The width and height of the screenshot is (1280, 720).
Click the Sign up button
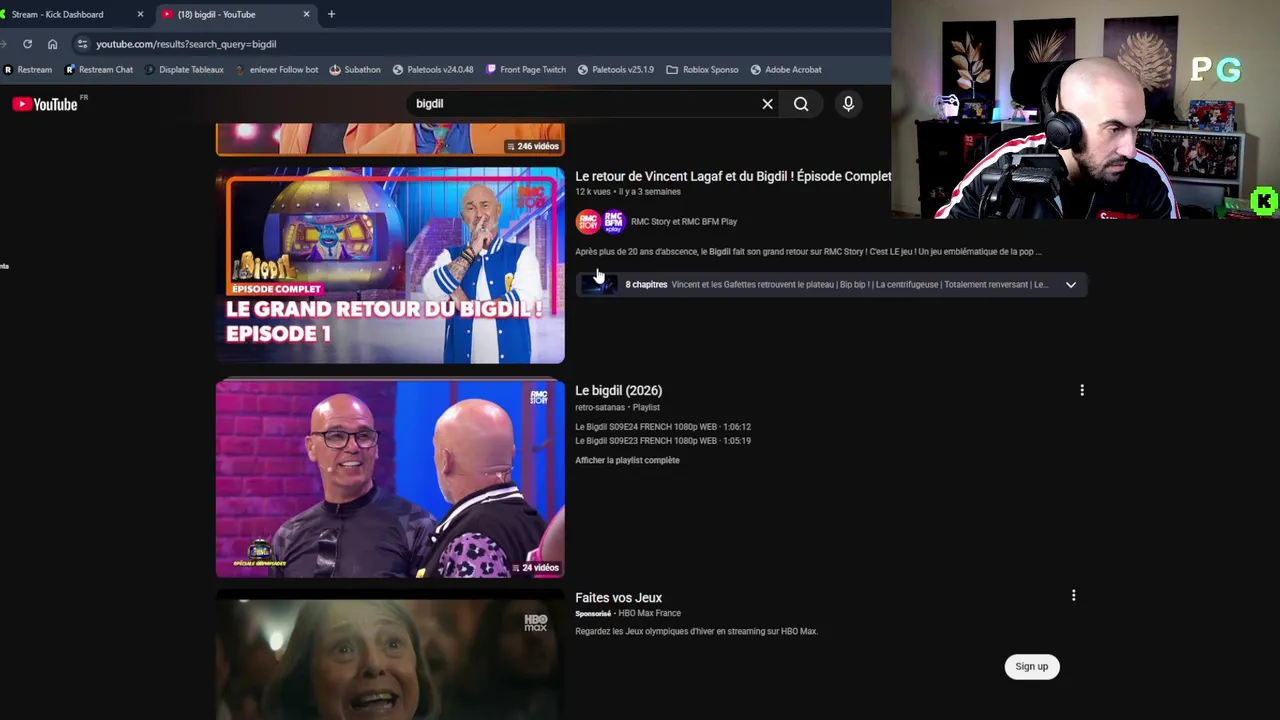[1032, 667]
